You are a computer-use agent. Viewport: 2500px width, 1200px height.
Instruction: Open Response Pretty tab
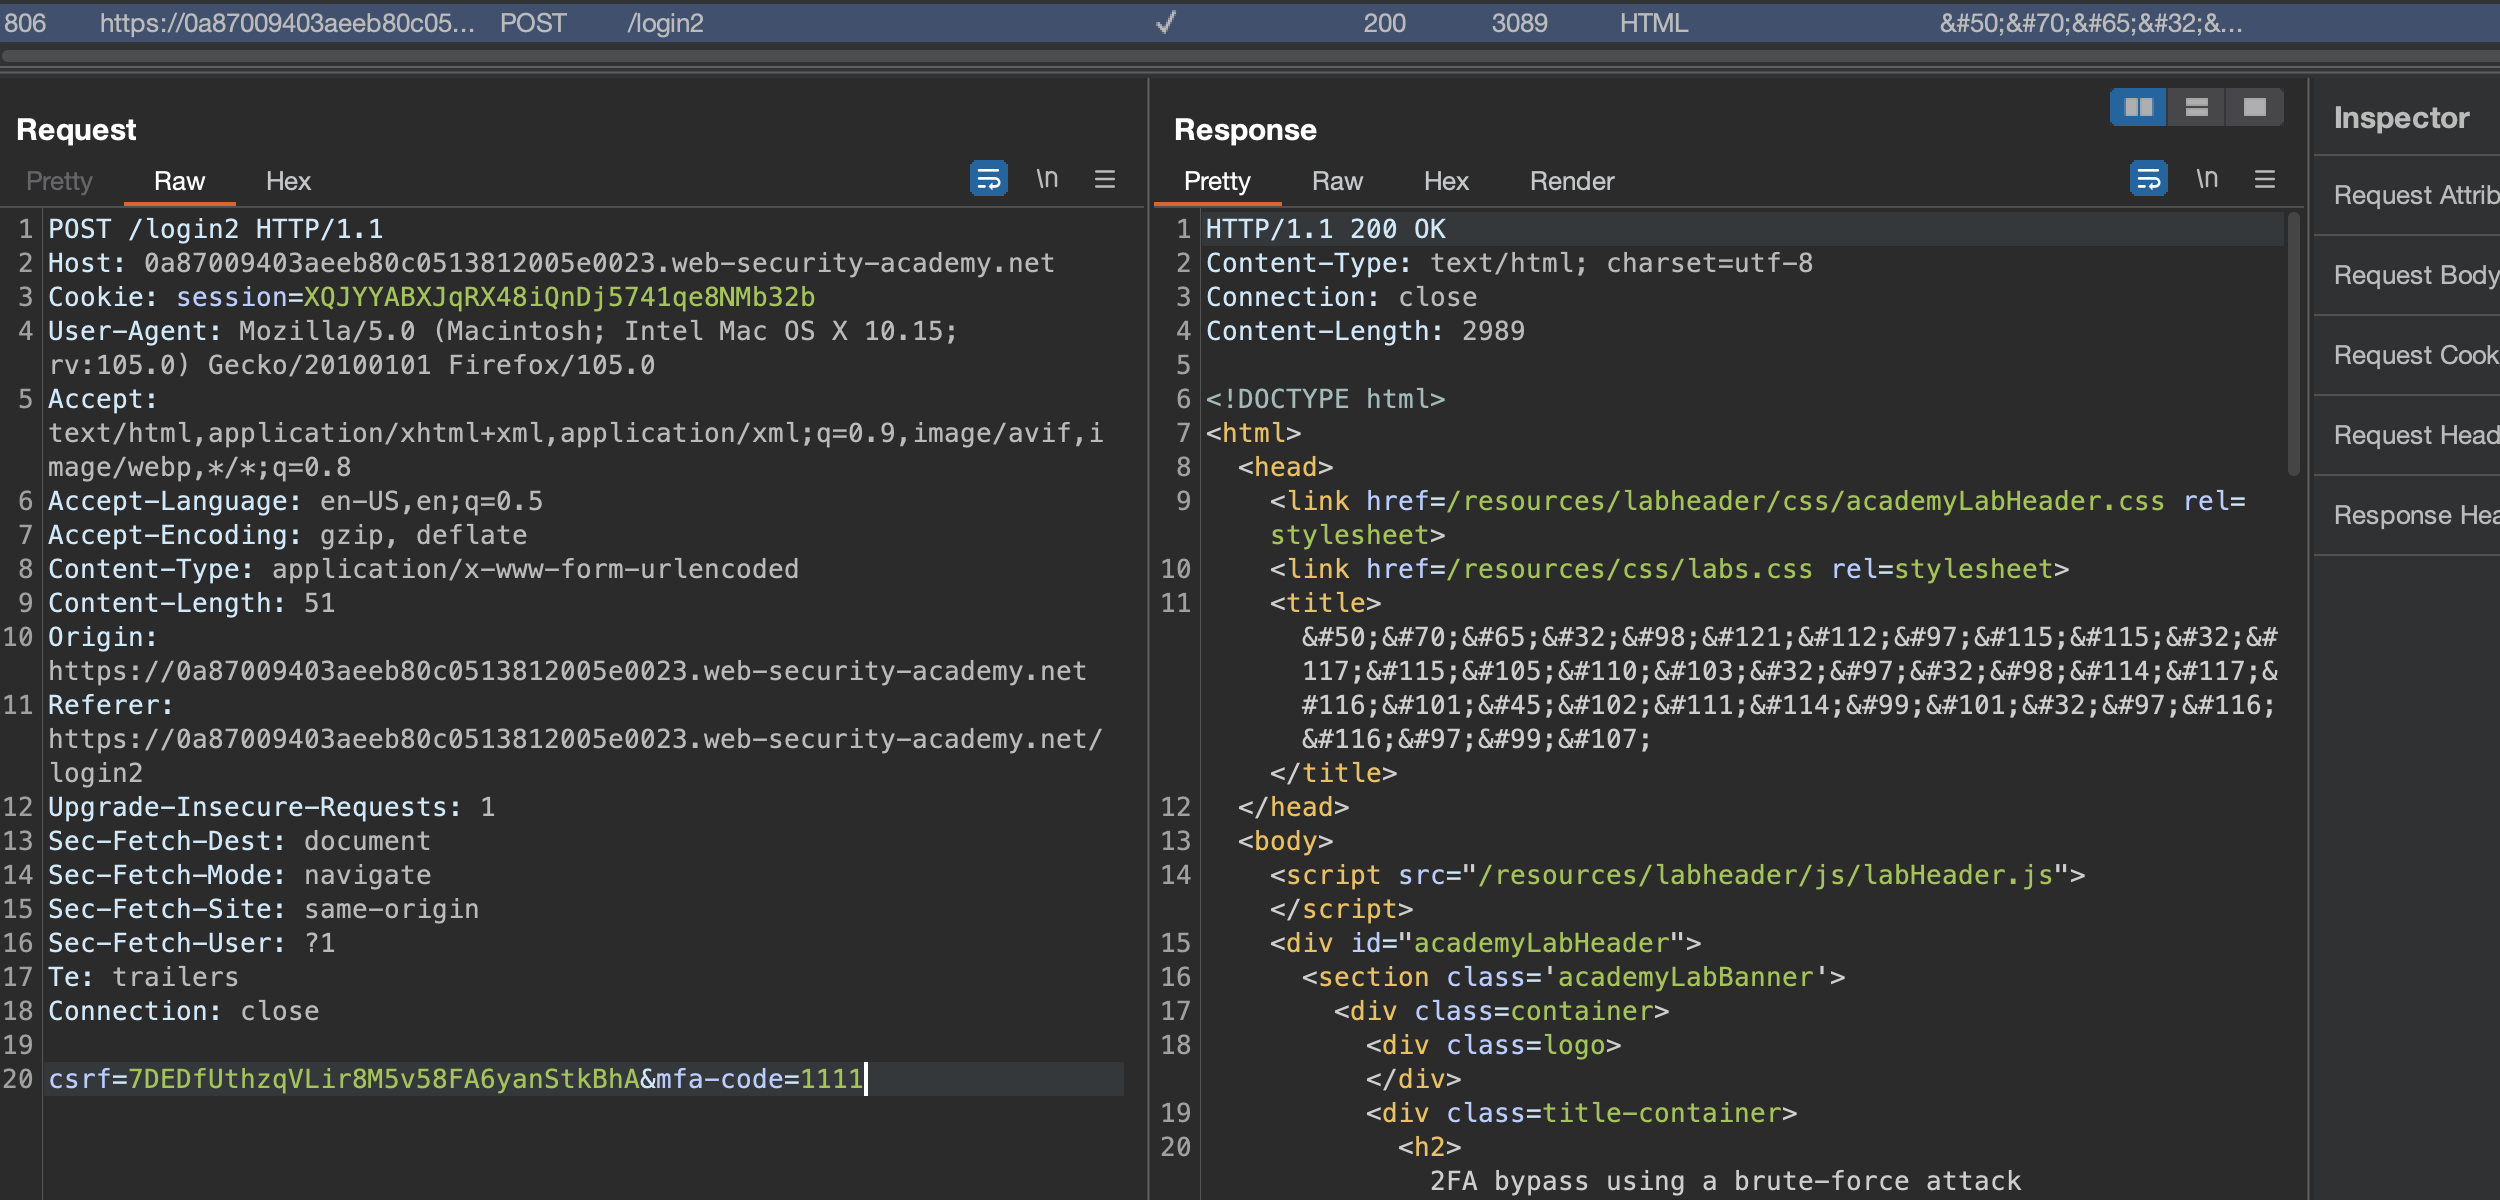[x=1217, y=181]
